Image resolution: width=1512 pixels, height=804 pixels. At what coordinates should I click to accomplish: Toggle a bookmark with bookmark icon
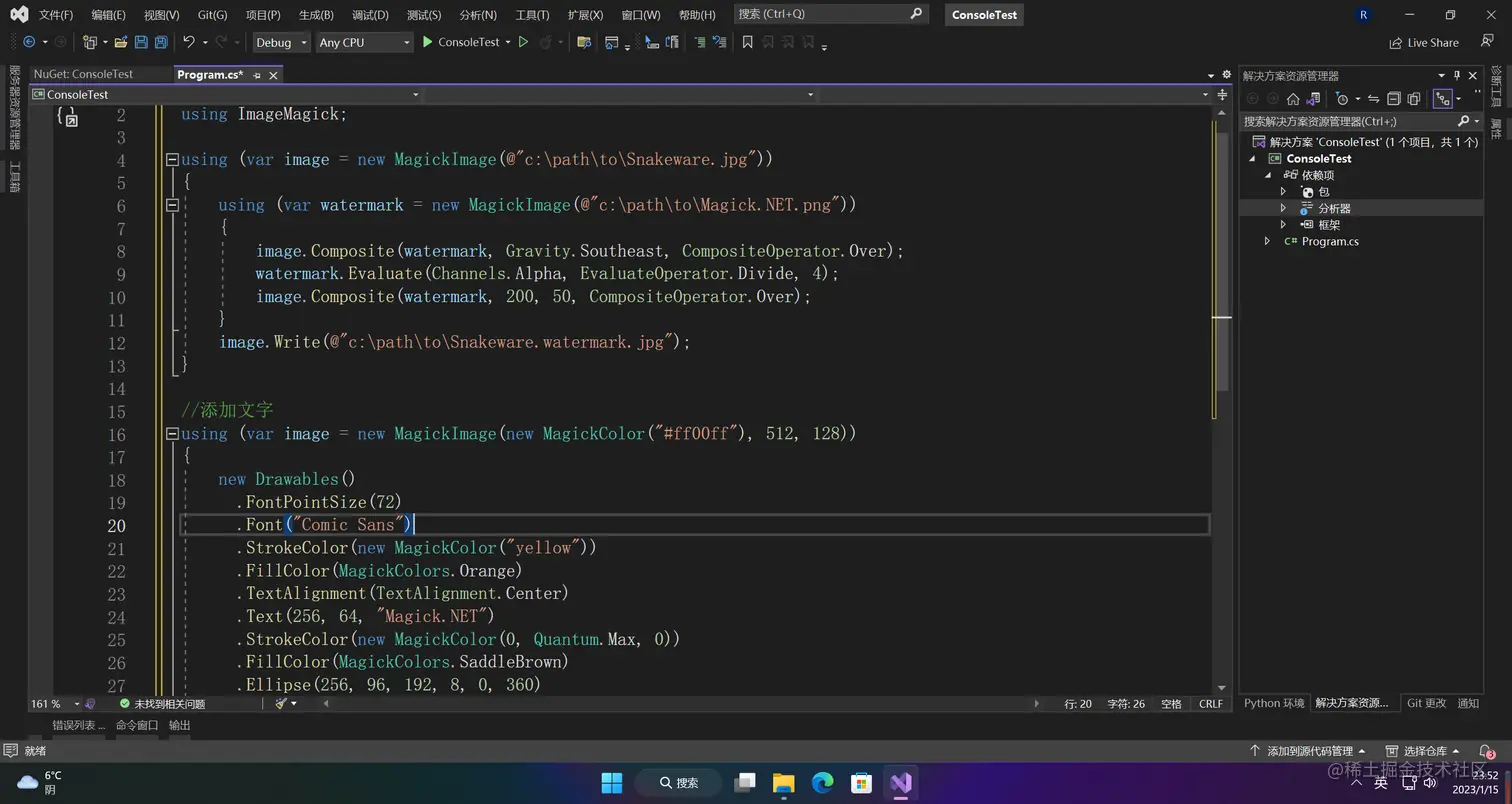click(x=747, y=42)
